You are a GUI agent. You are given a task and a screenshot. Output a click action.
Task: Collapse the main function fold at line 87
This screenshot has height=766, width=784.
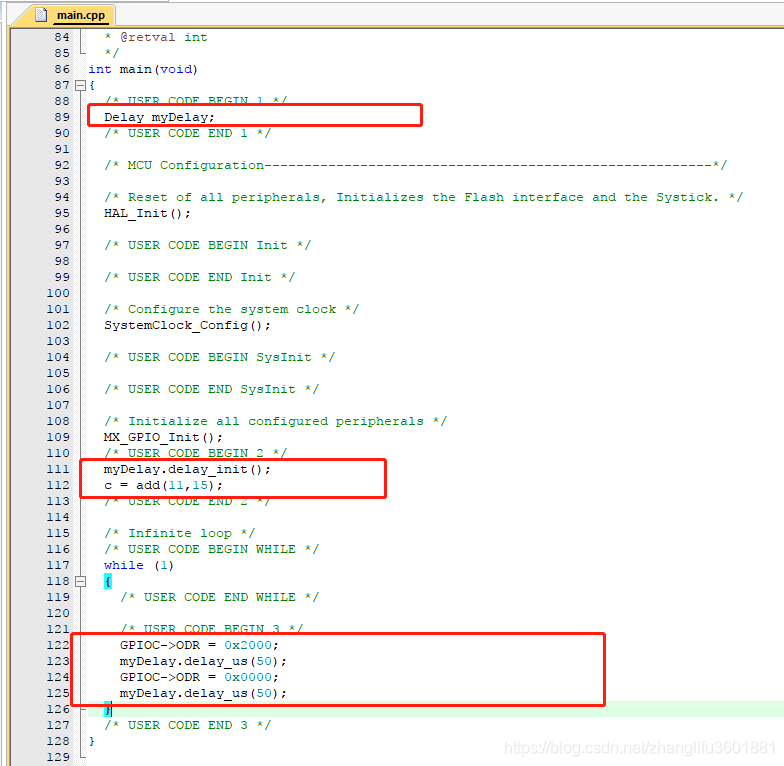coord(80,86)
